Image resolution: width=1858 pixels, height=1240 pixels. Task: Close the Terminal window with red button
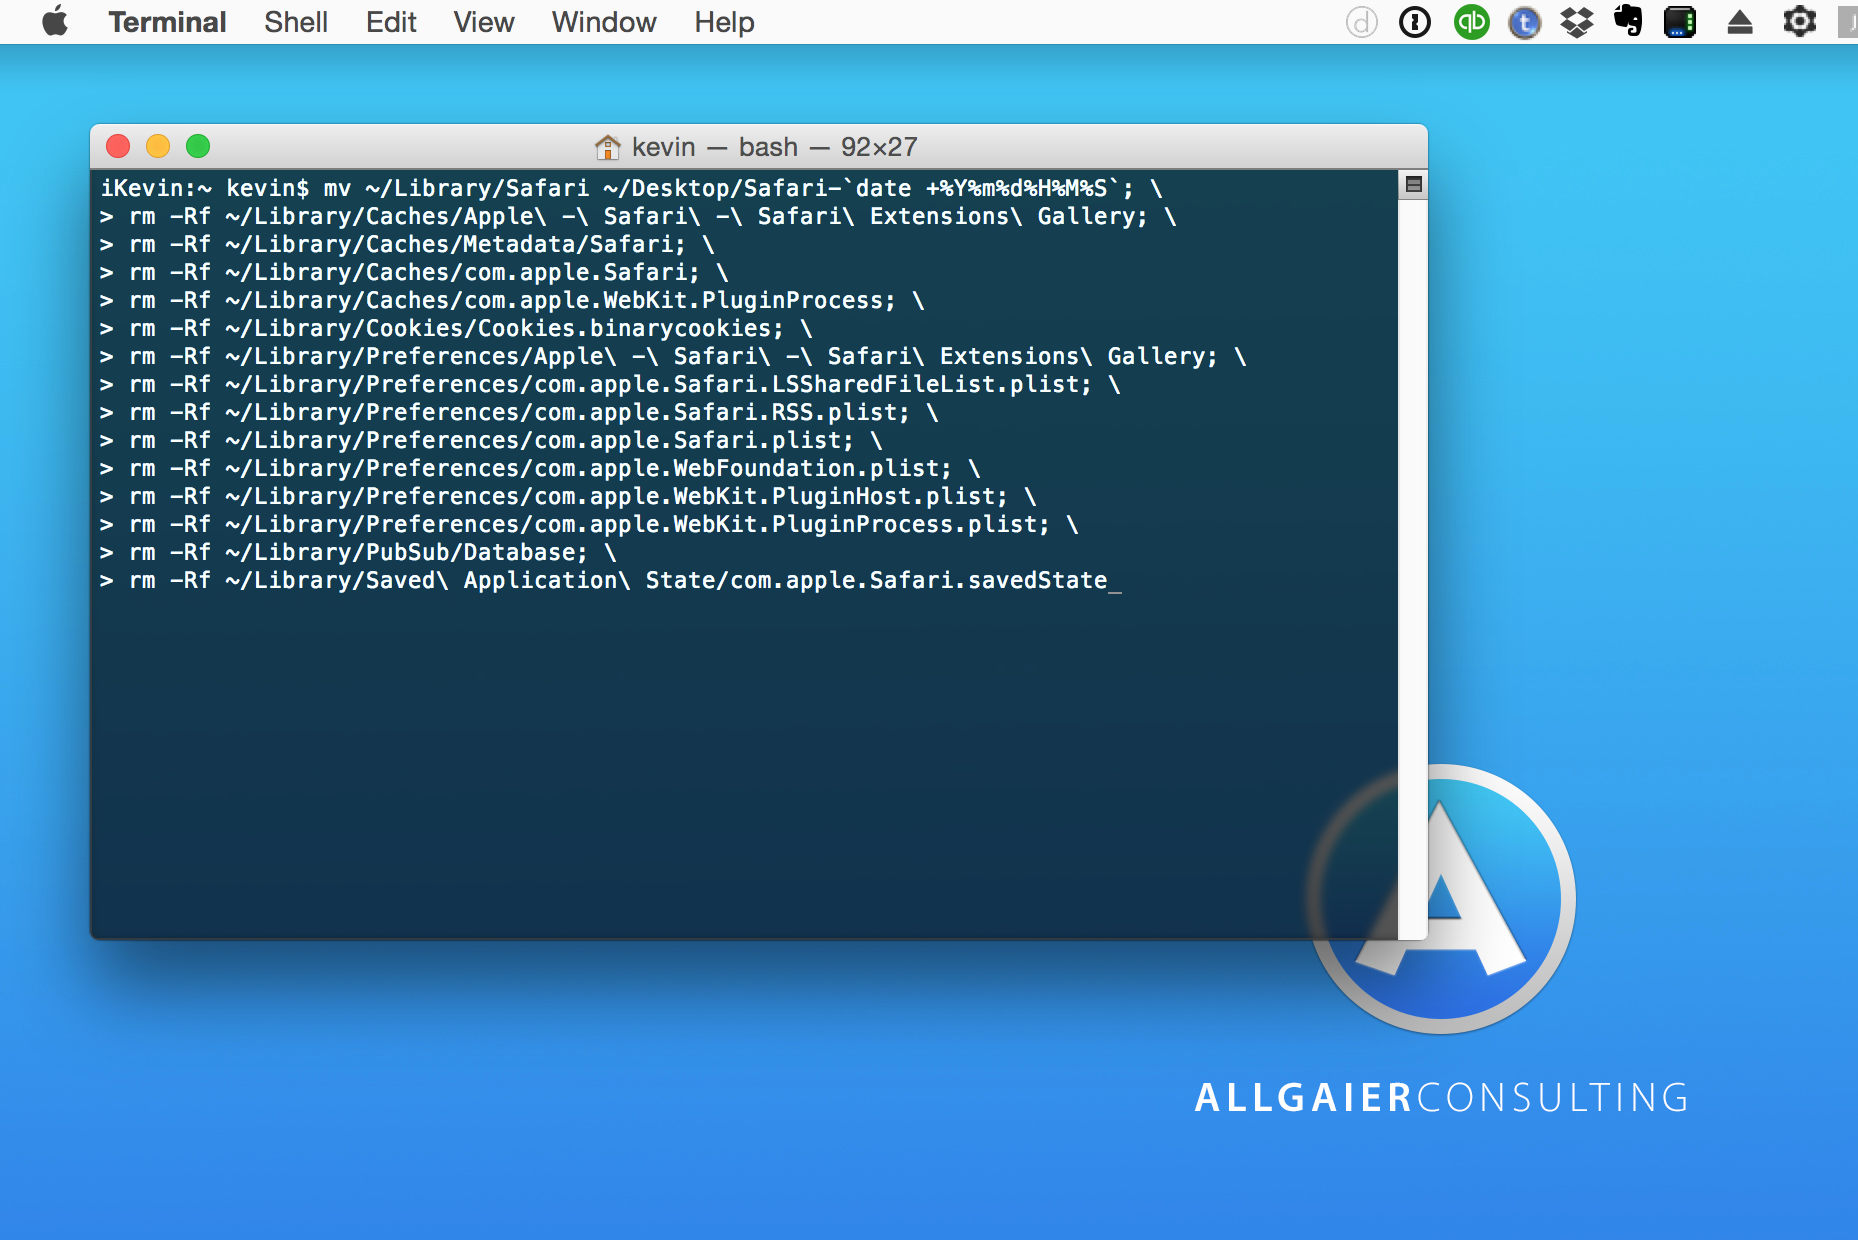click(118, 146)
